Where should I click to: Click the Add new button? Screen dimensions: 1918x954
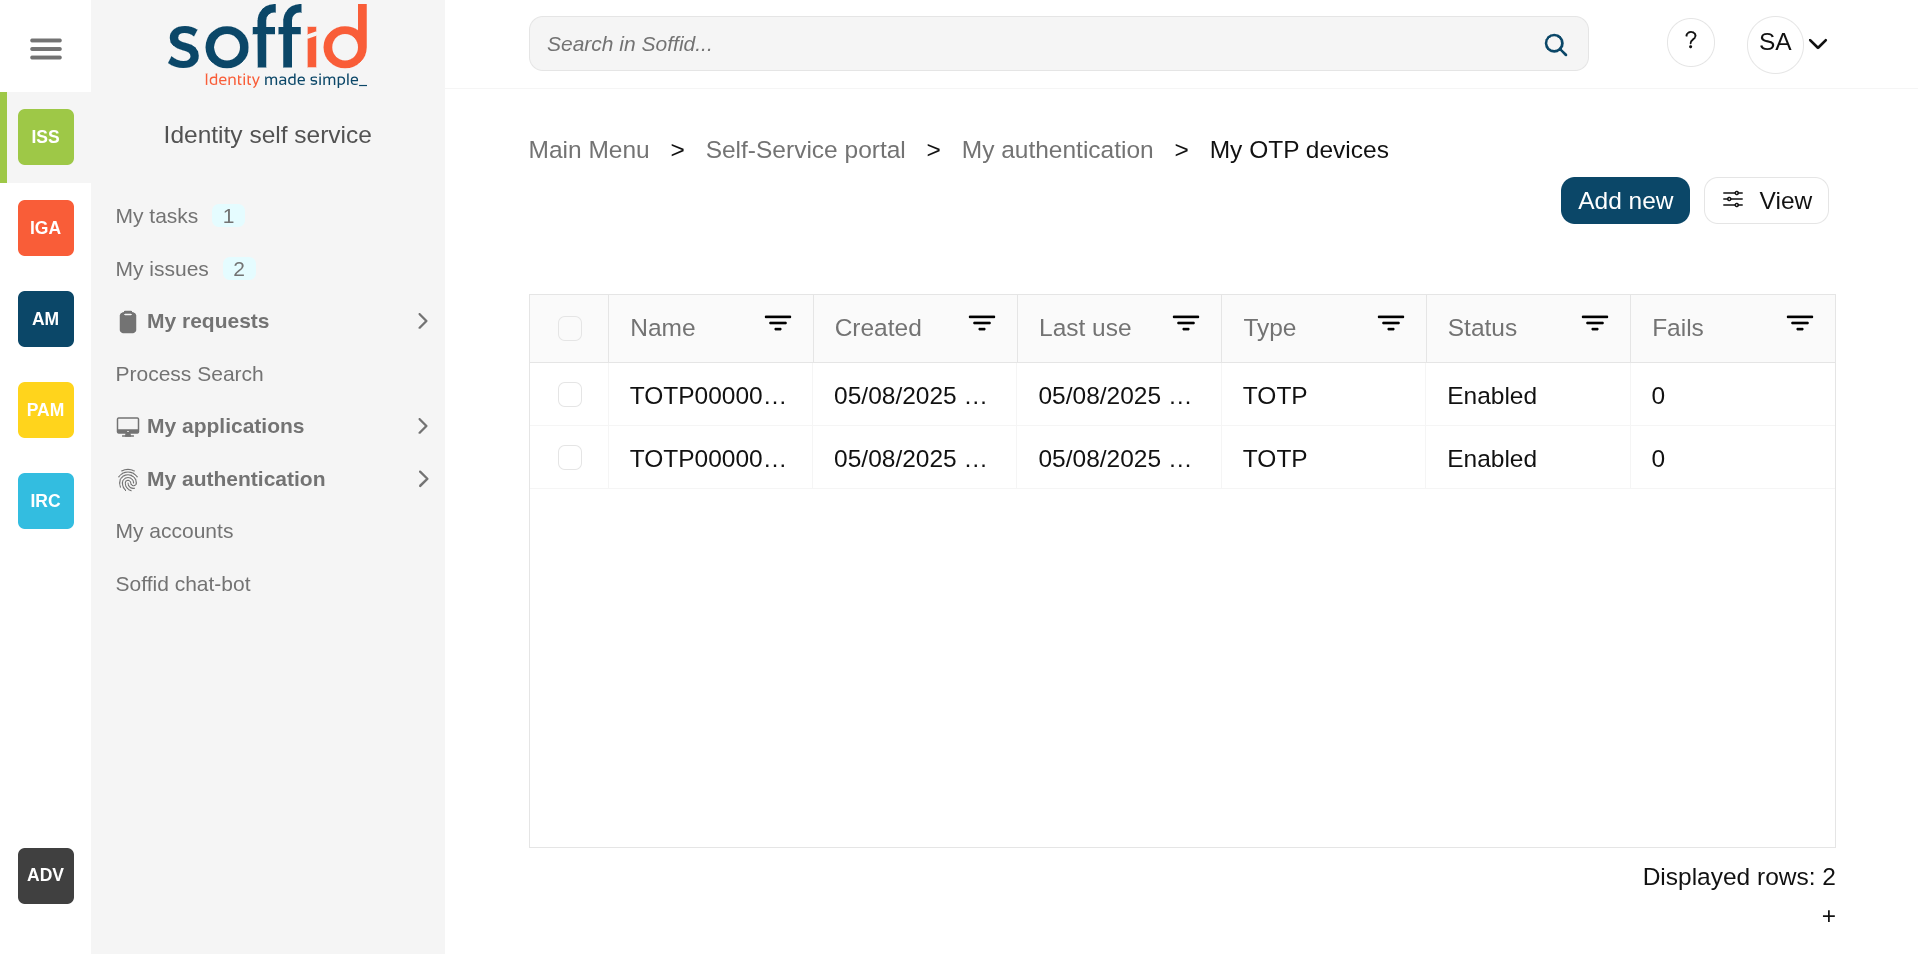point(1624,201)
